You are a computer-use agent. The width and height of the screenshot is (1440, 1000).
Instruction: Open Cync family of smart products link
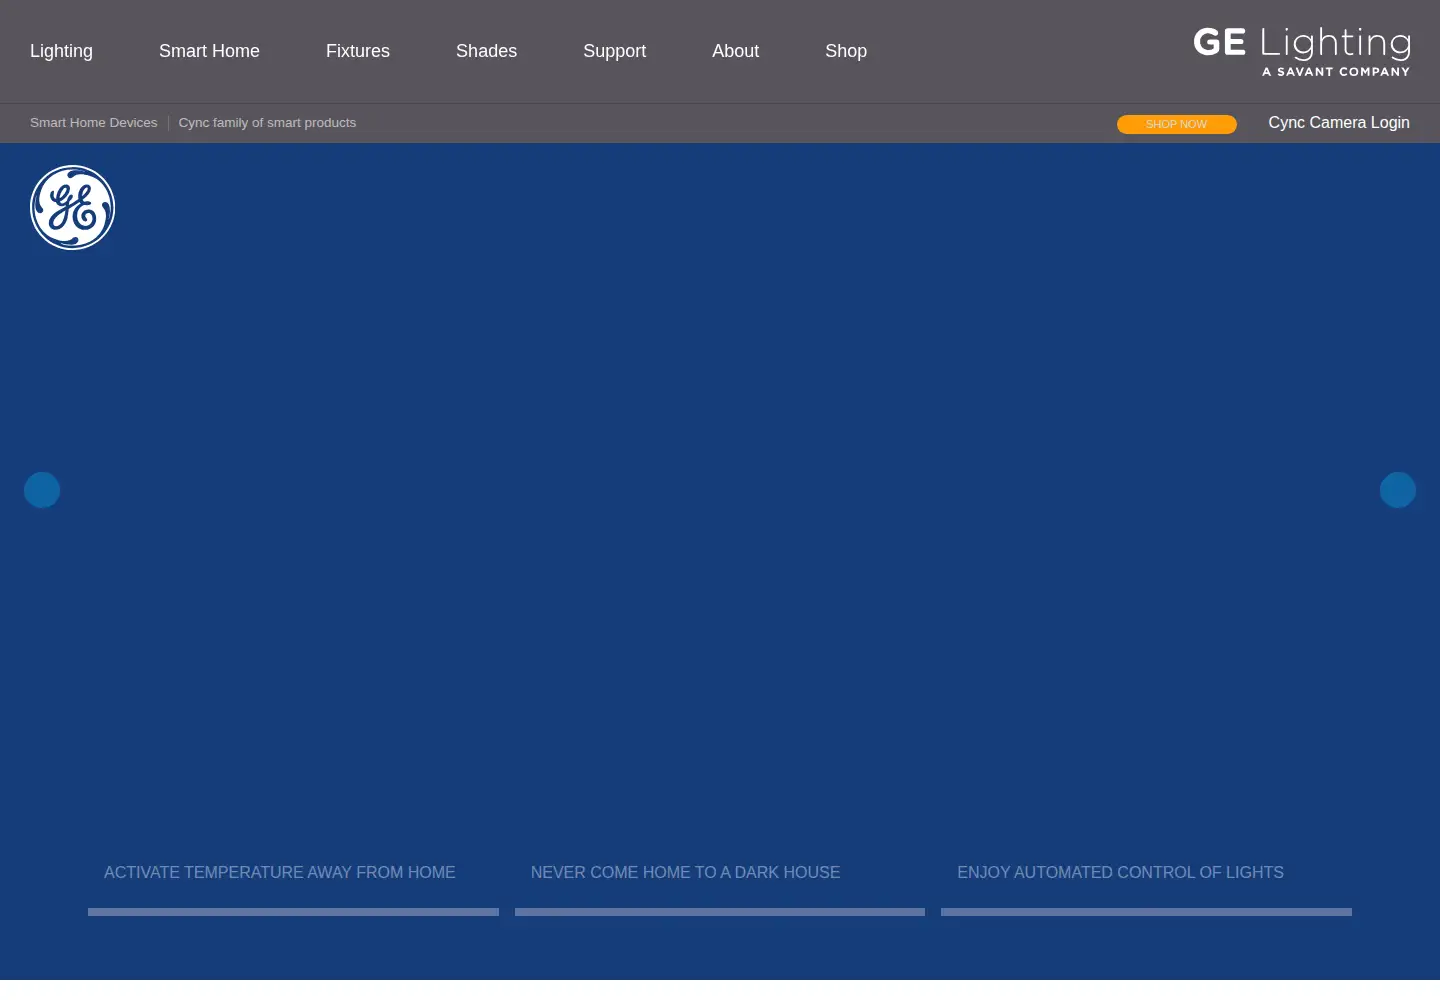point(267,123)
